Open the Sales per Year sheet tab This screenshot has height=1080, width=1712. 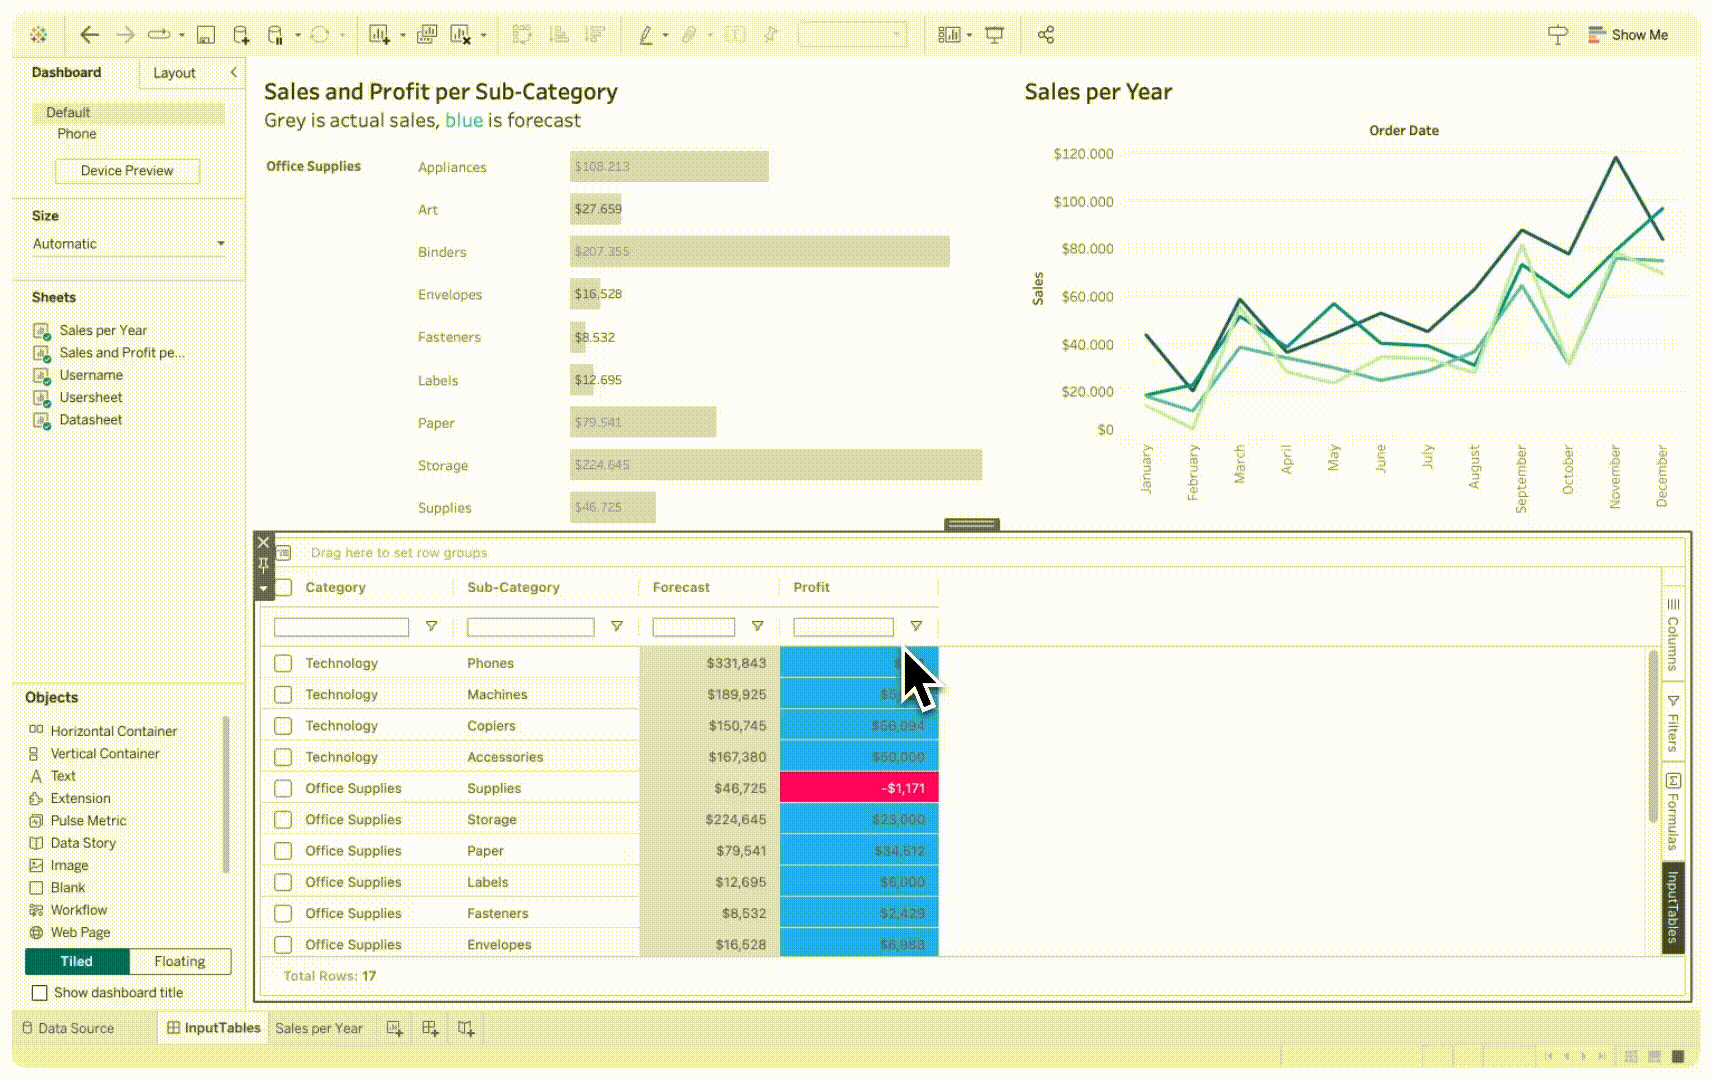point(319,1028)
